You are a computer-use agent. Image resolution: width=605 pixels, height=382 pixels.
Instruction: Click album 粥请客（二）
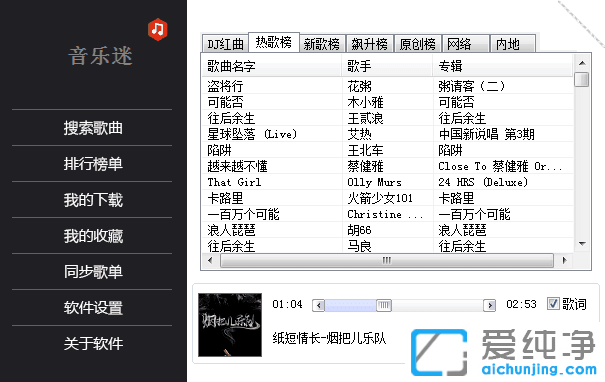pos(471,86)
